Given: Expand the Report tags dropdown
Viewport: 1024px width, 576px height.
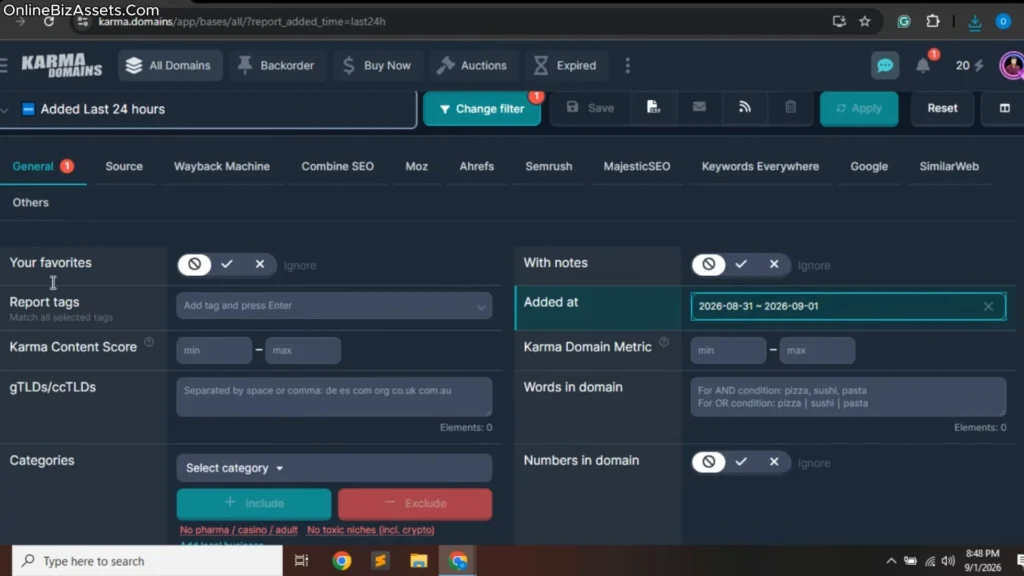Looking at the screenshot, I should point(481,307).
